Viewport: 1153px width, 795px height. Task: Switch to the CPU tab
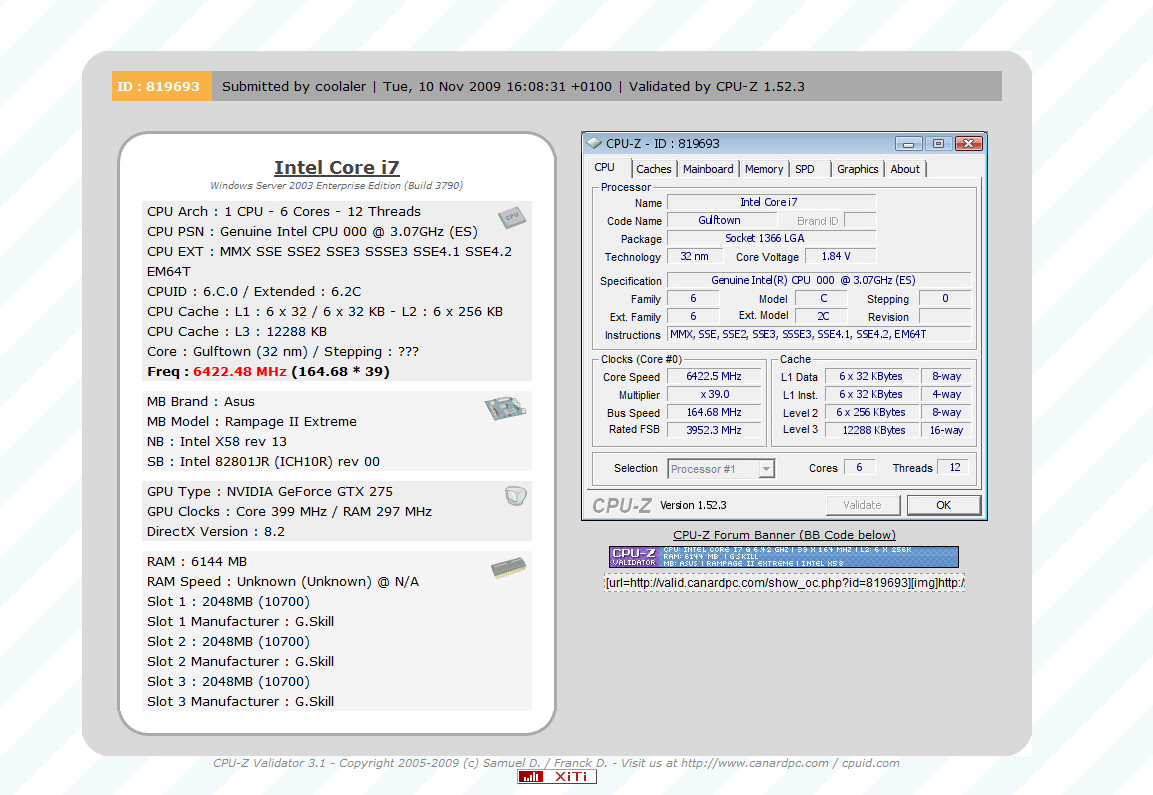[604, 168]
